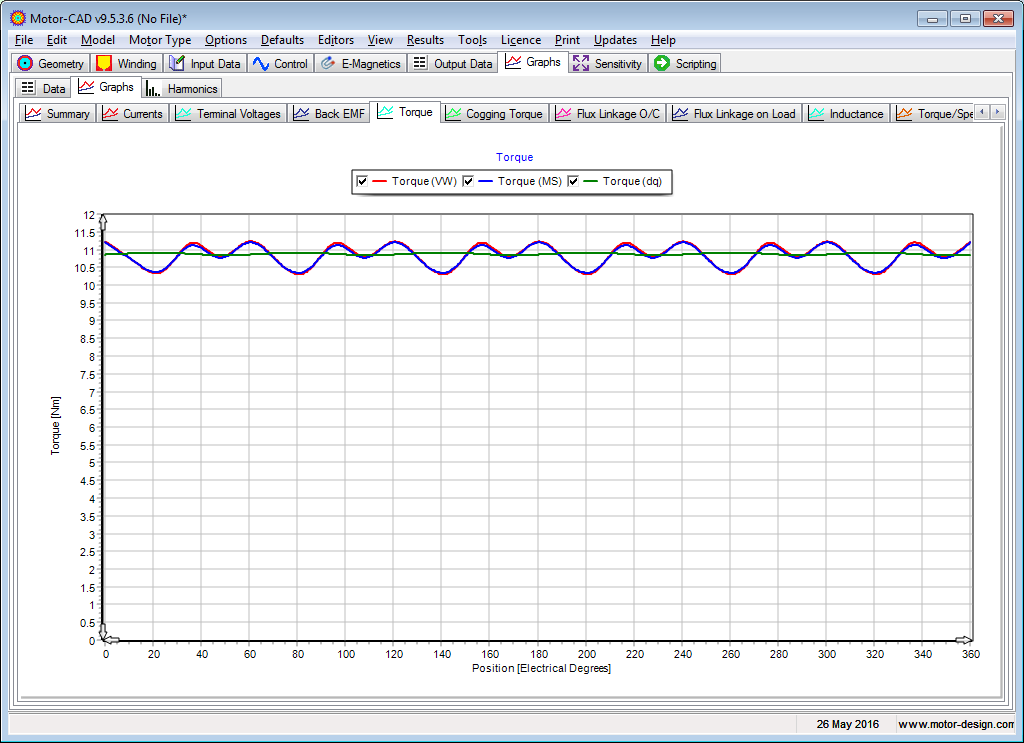Select the Torque graph tab
The image size is (1024, 743).
click(x=405, y=112)
